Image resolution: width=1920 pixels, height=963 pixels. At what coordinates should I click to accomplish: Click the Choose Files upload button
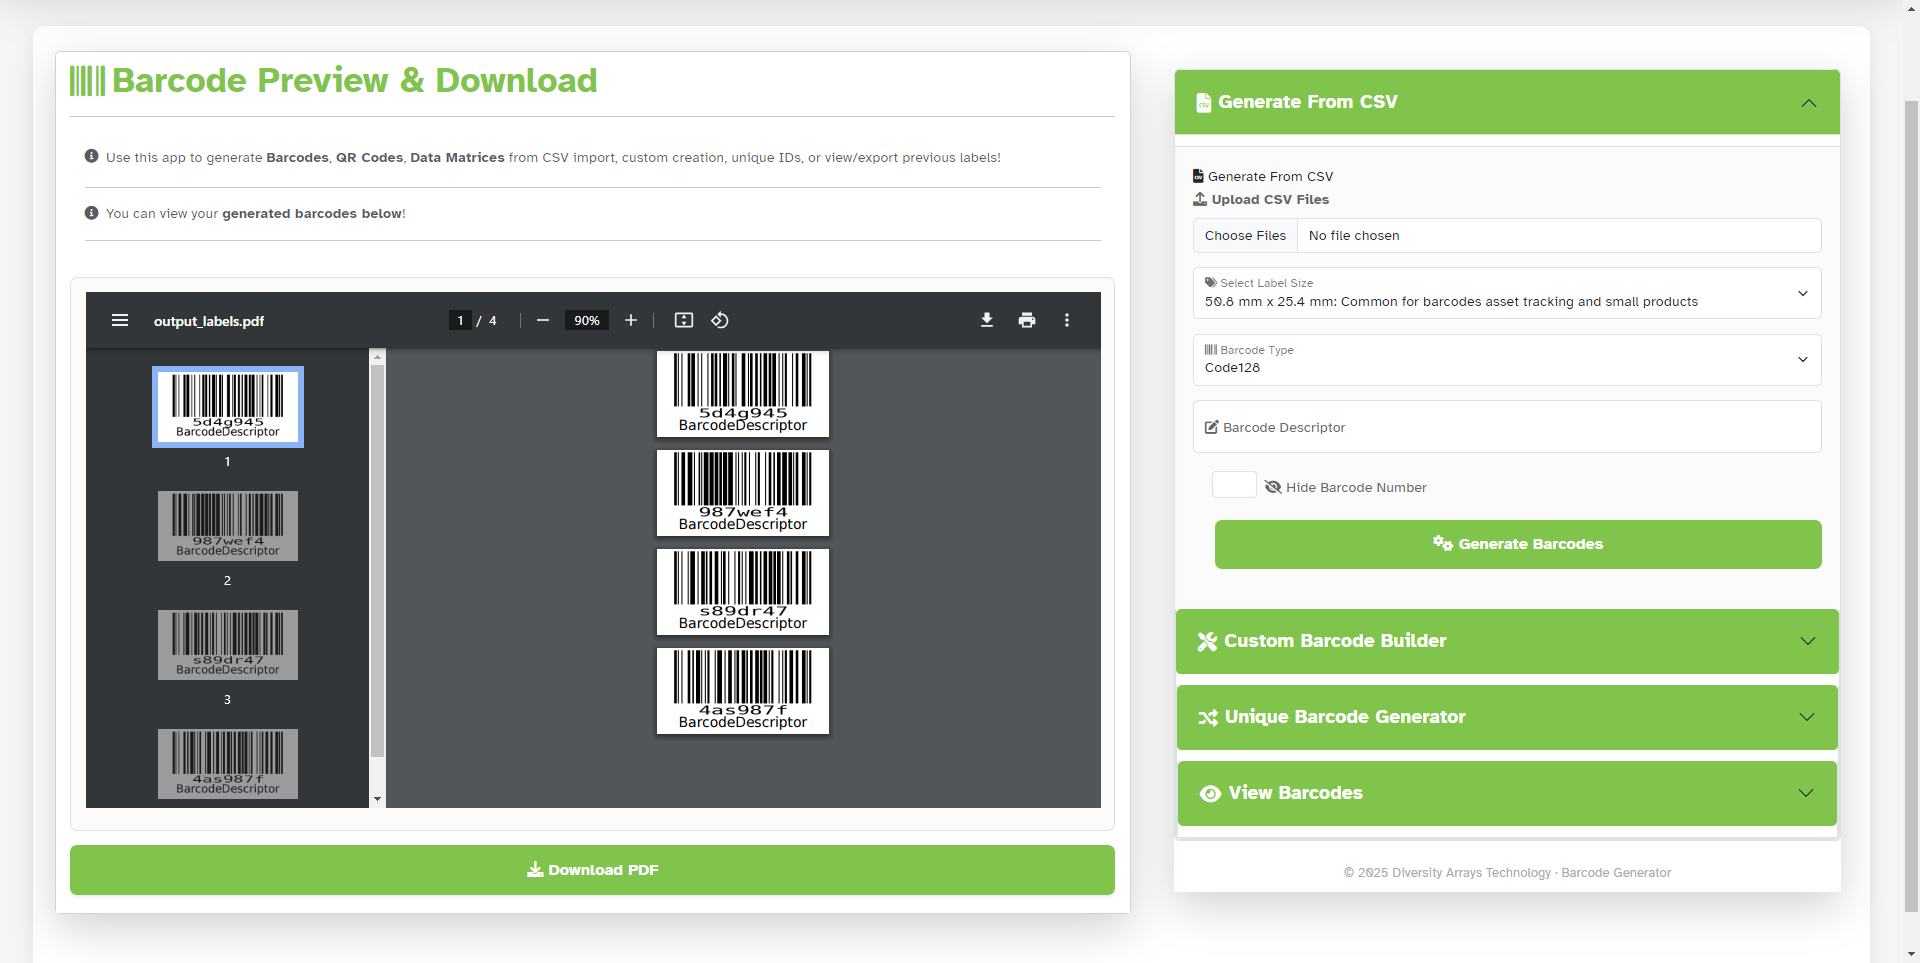[x=1245, y=236]
